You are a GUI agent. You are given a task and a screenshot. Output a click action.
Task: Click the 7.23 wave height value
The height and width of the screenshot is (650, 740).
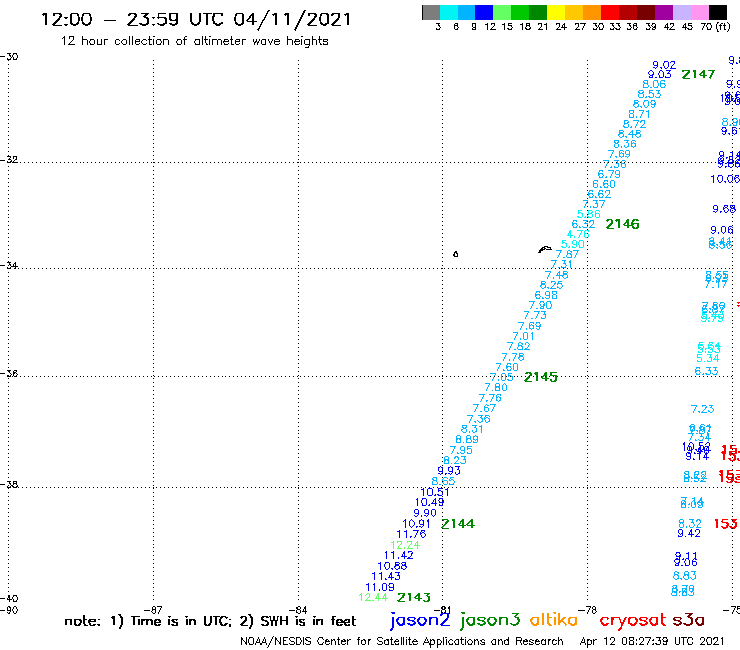tap(702, 409)
